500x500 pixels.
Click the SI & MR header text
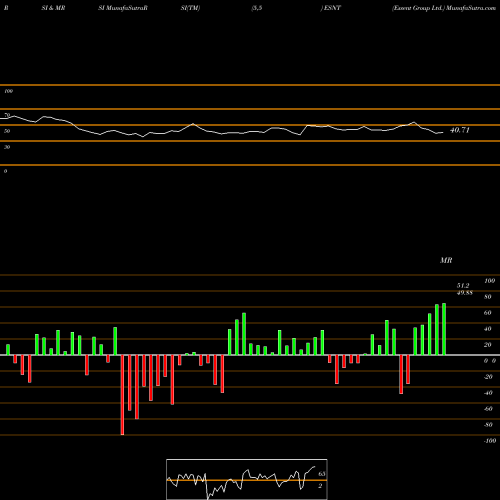point(53,8)
